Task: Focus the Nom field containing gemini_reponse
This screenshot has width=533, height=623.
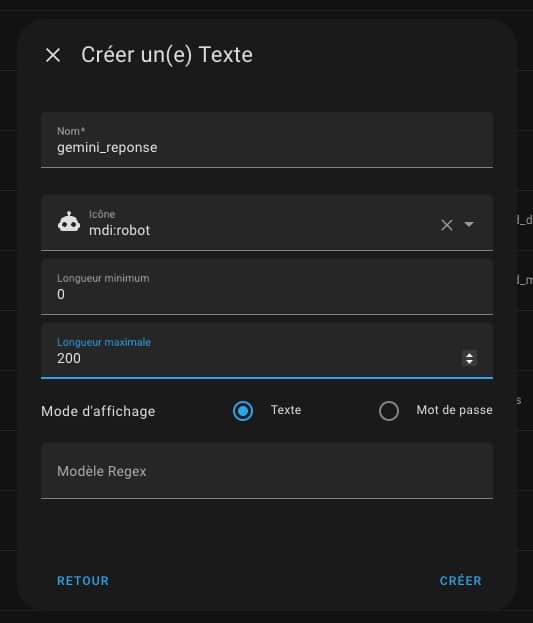Action: point(267,140)
